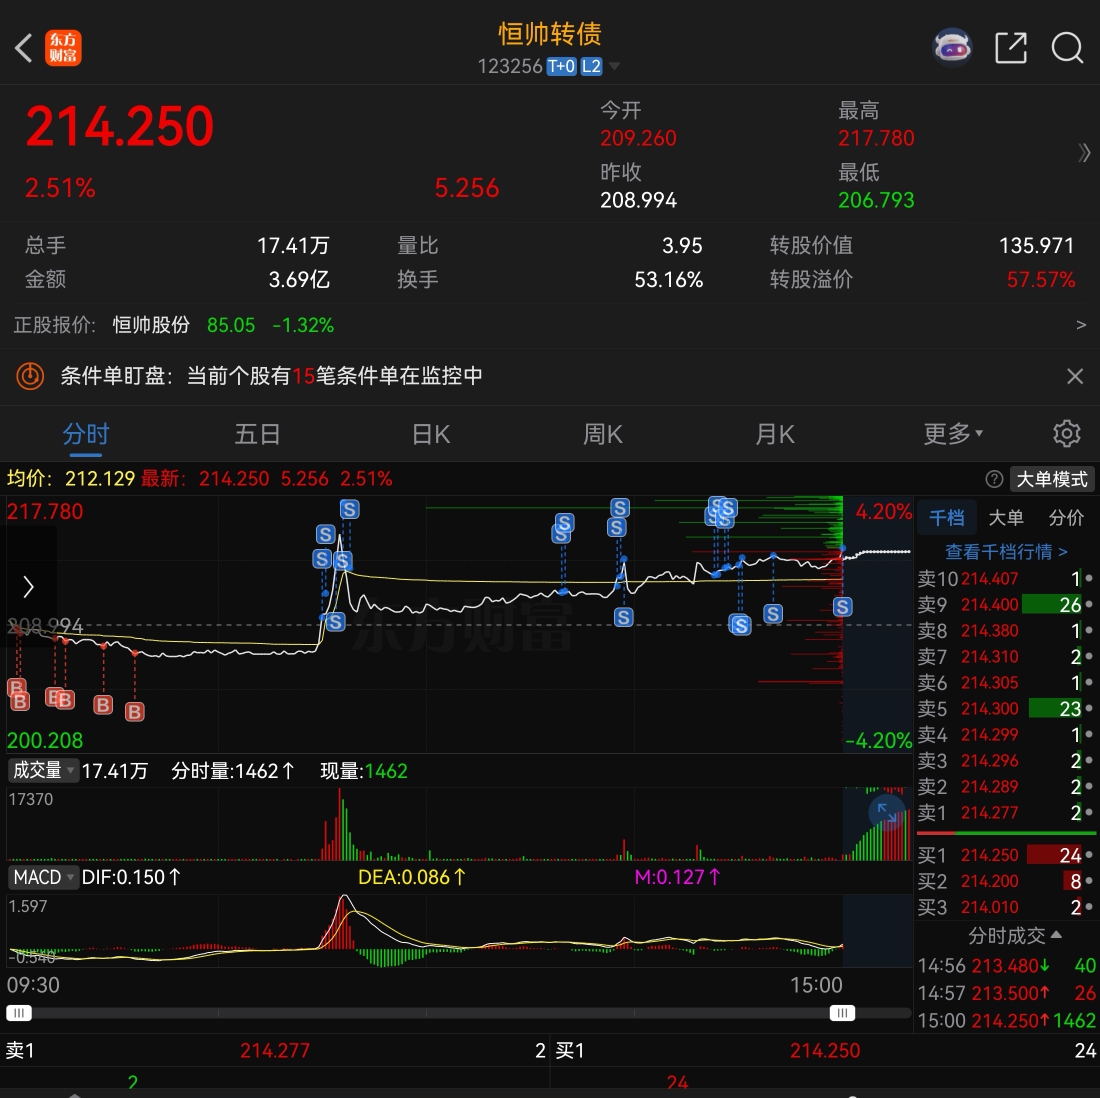Select 卖9 row at 214.400
This screenshot has height=1098, width=1100.
coord(1007,605)
